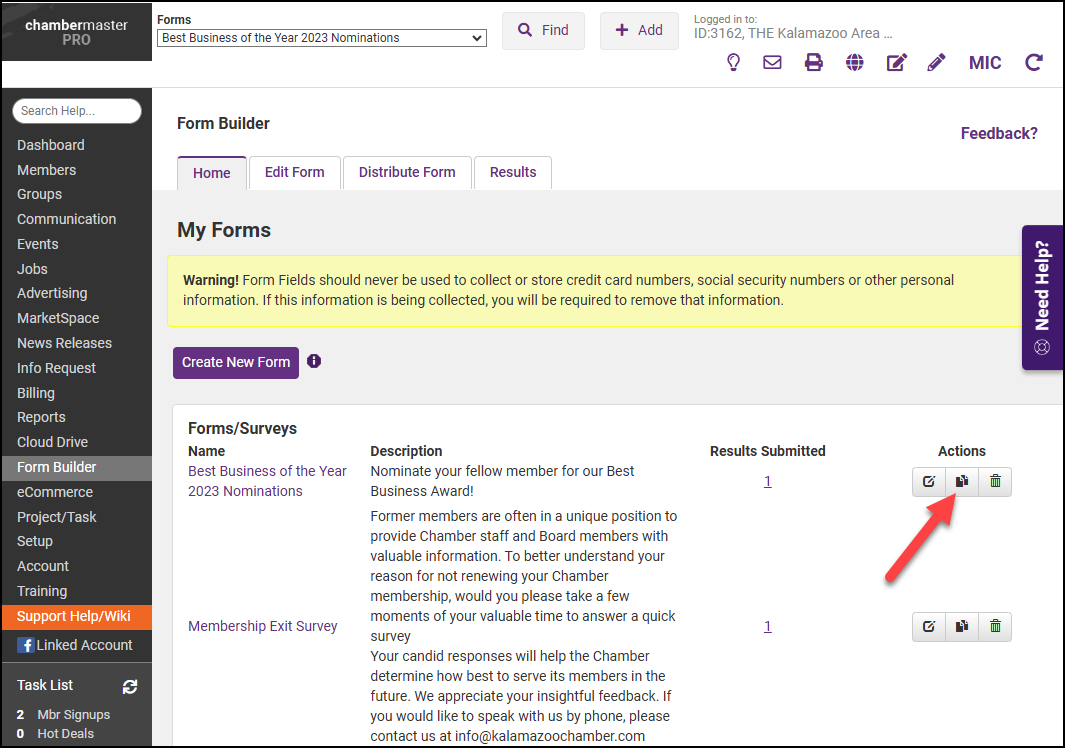Switch to the Edit Form tab

[x=294, y=172]
